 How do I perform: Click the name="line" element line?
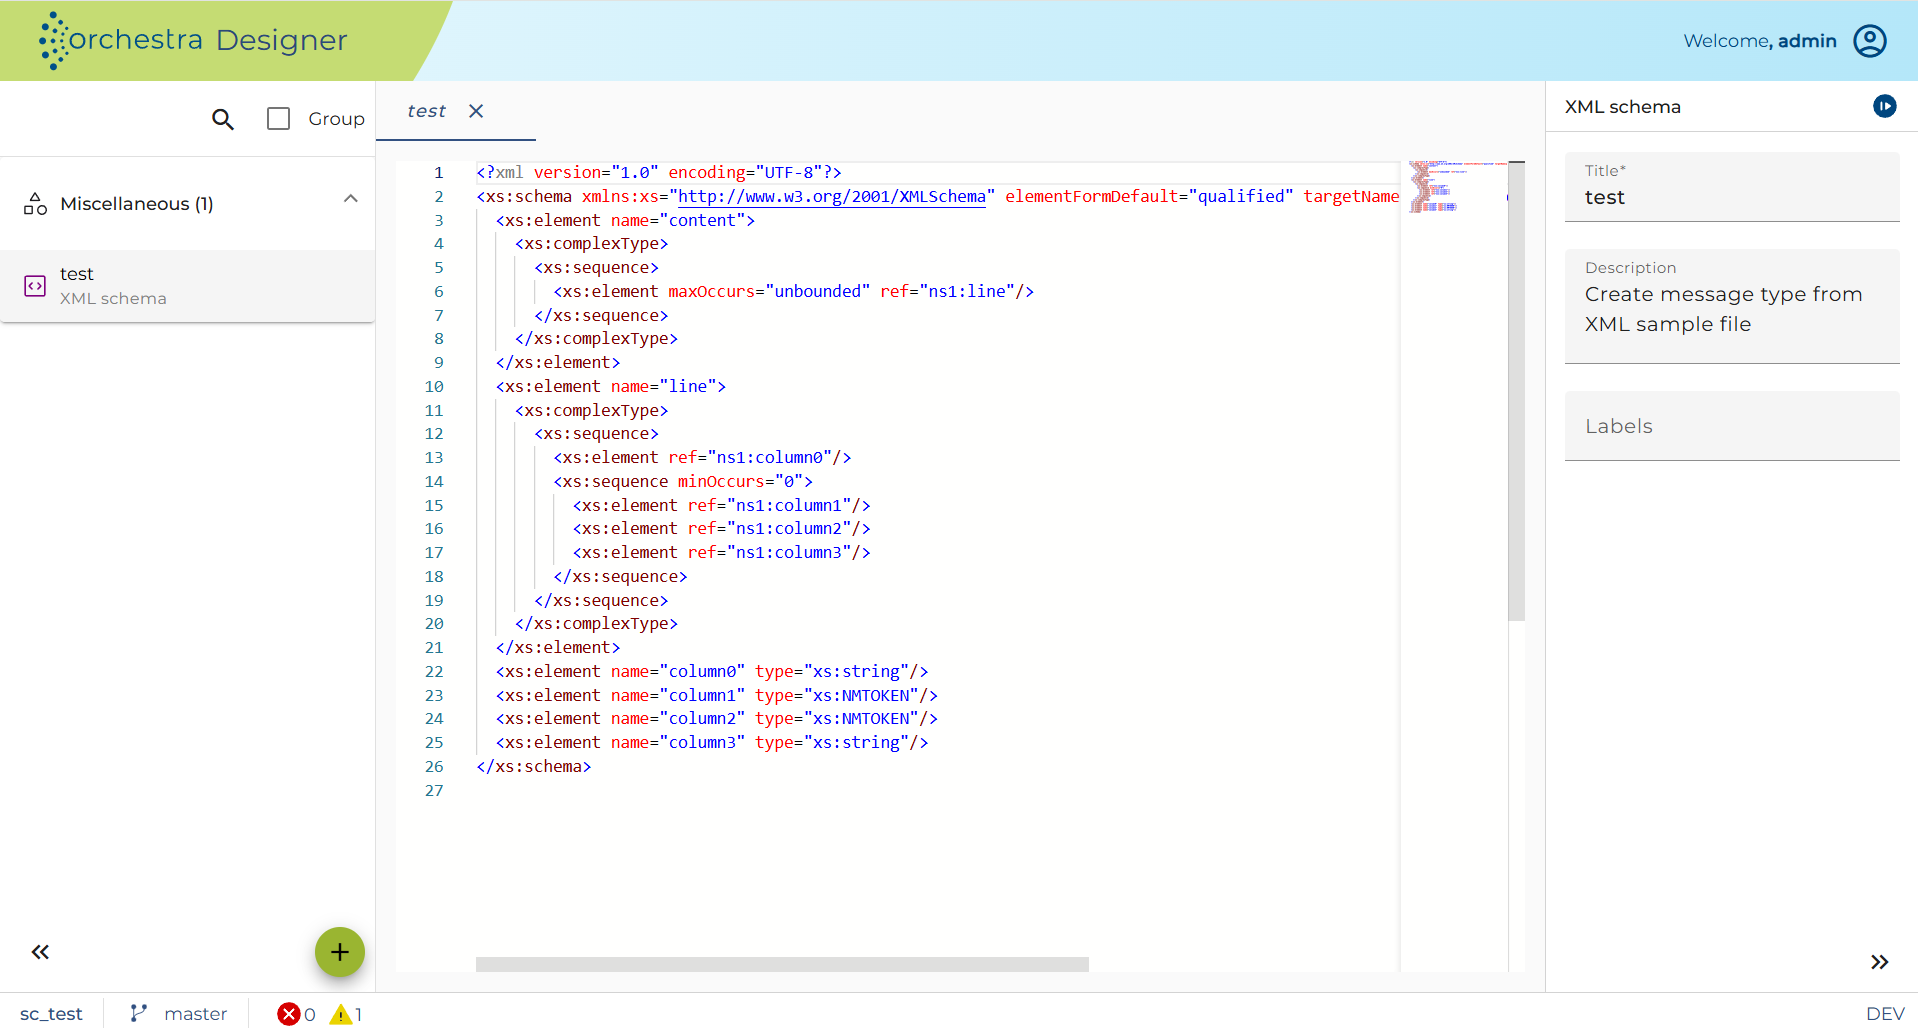tap(611, 387)
